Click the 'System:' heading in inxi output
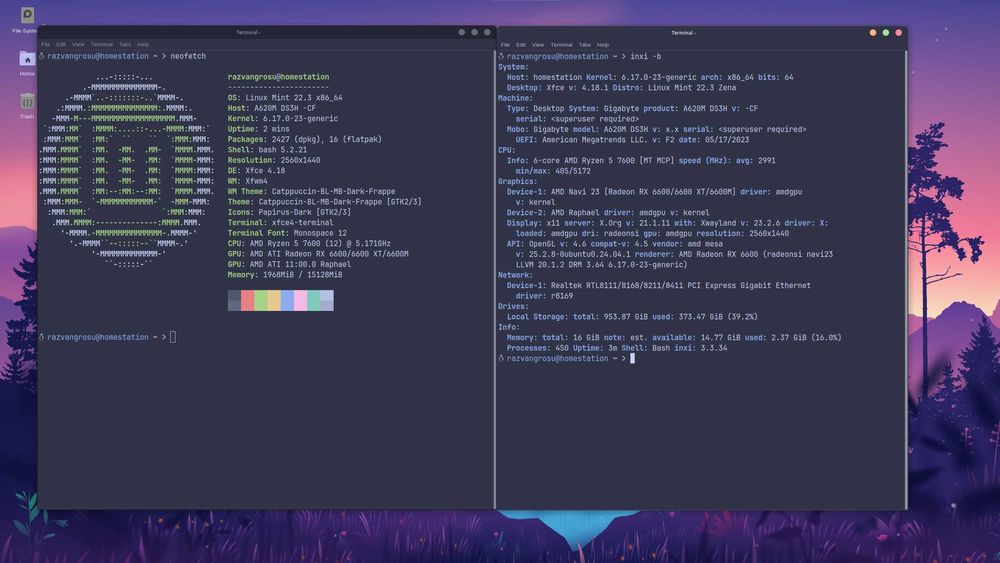The image size is (1000, 563). [x=513, y=67]
